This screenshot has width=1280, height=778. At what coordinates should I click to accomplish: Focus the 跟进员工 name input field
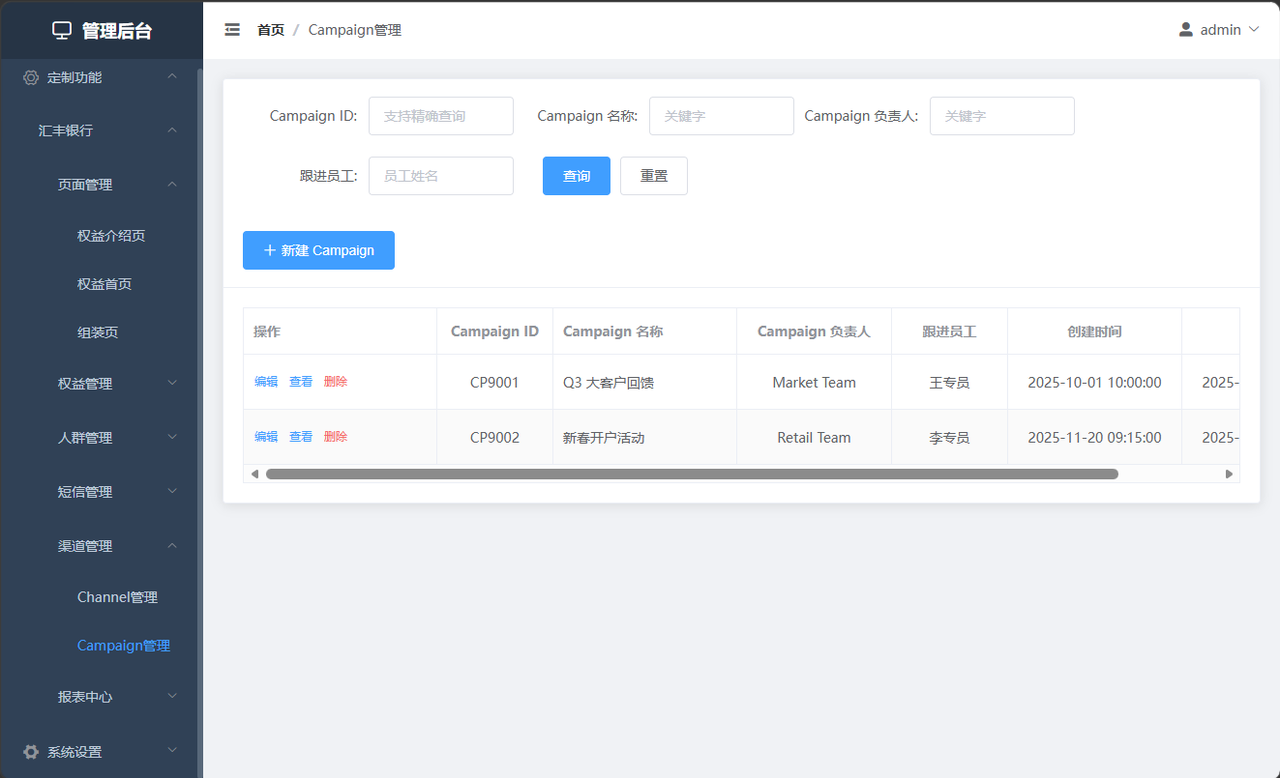(x=441, y=176)
